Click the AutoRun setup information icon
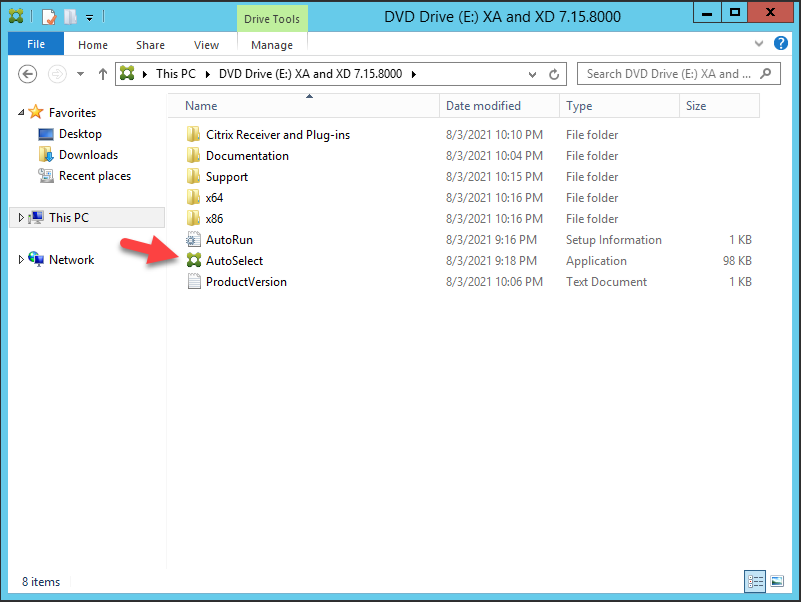Viewport: 801px width, 602px height. [x=194, y=239]
